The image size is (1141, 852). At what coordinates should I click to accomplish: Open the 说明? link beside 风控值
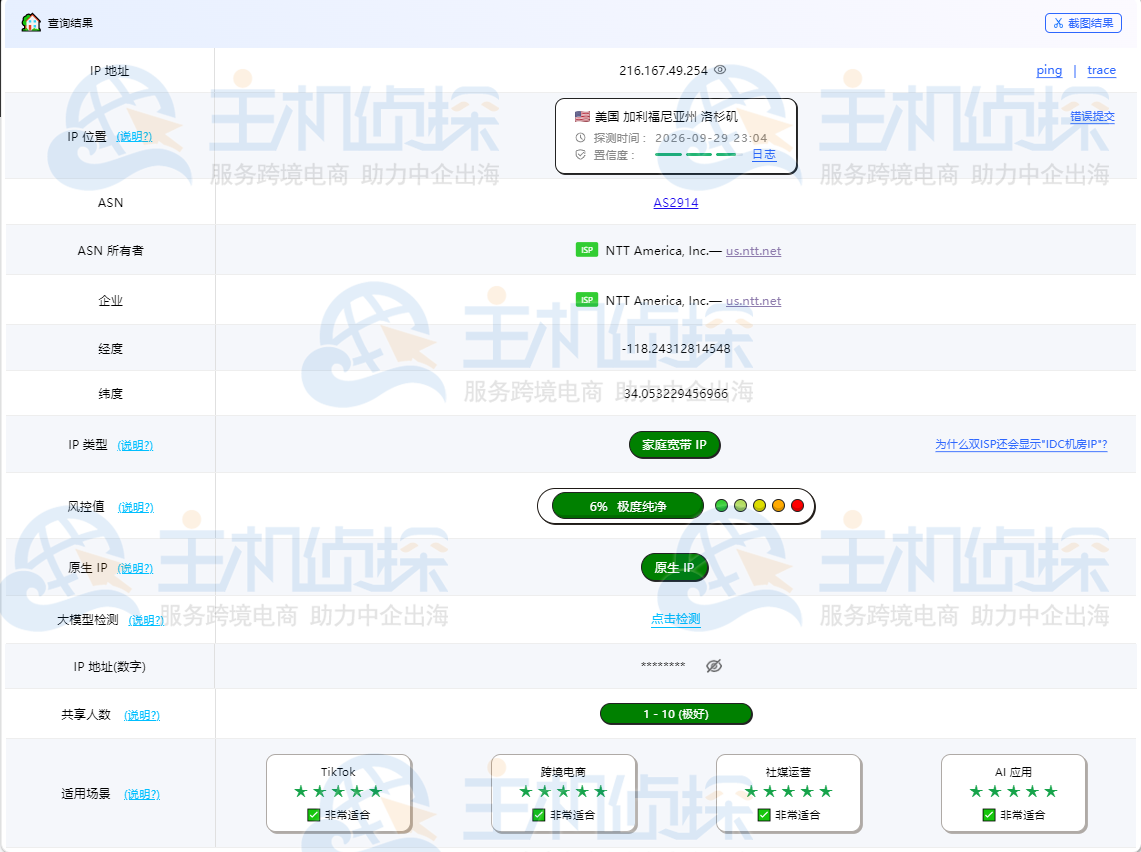click(x=136, y=507)
